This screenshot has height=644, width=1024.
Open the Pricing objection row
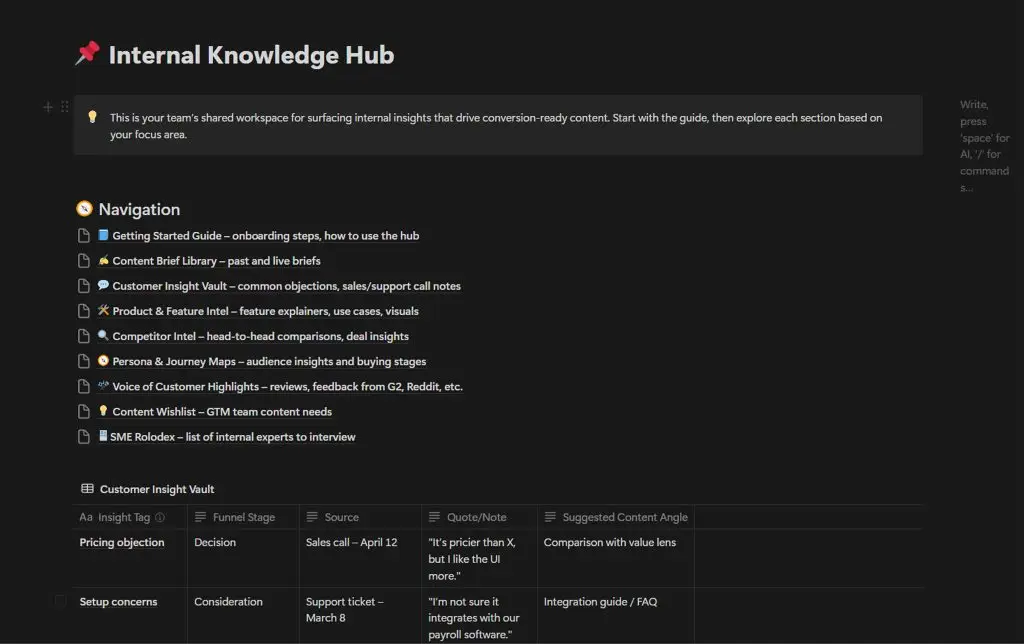click(x=122, y=542)
